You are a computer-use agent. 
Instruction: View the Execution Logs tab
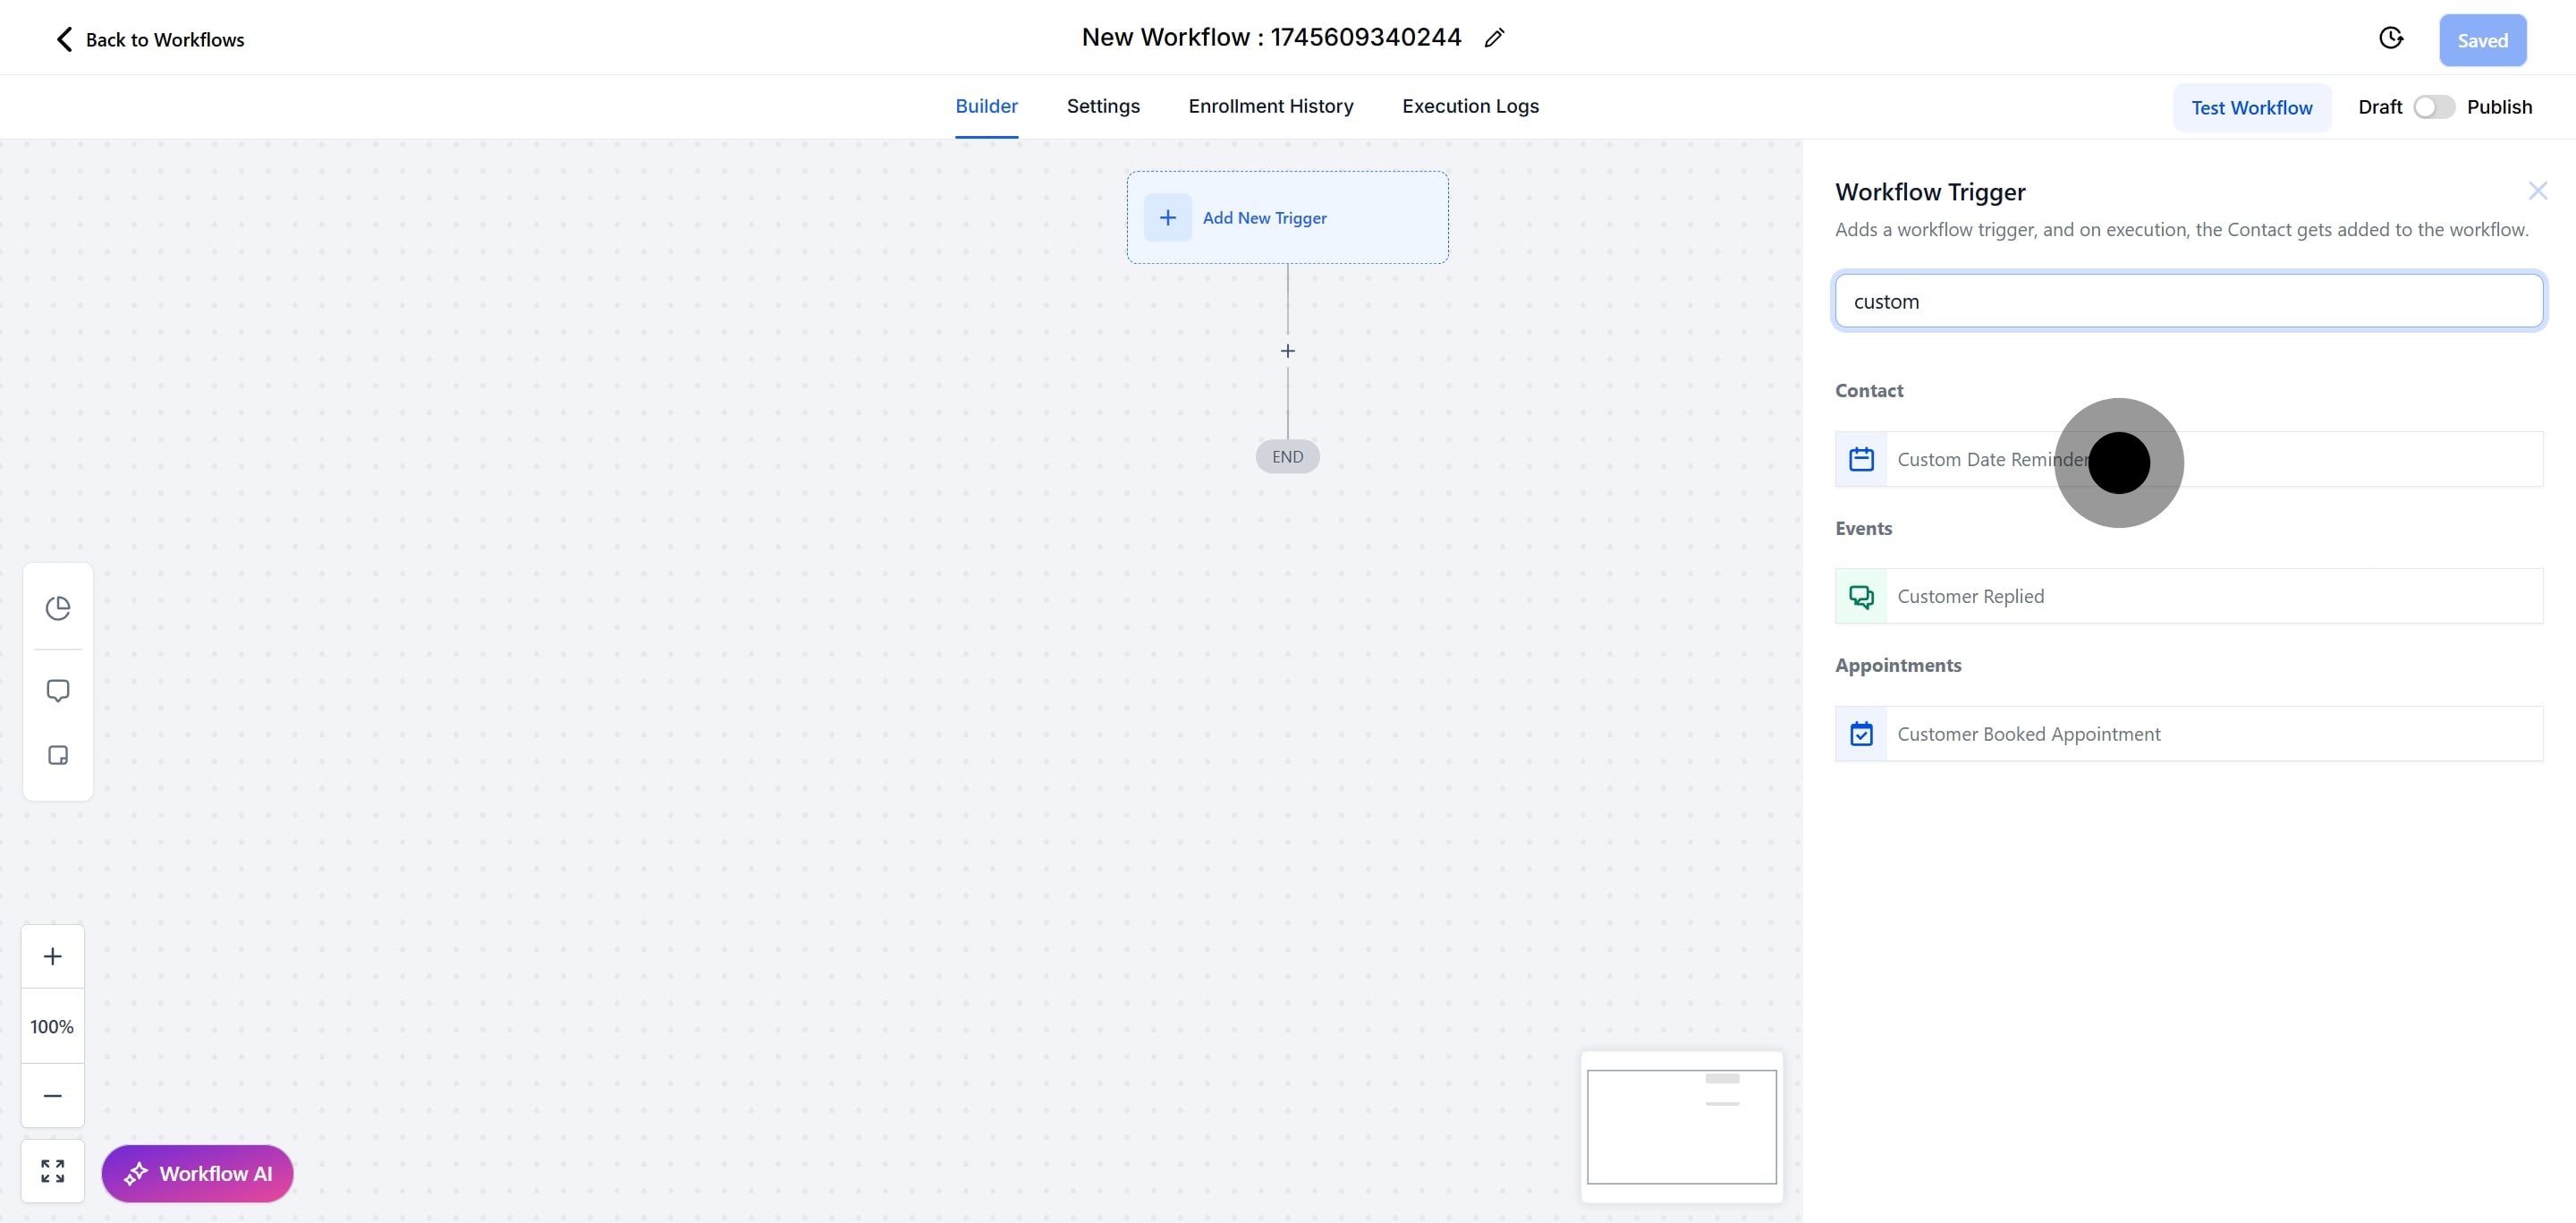tap(1469, 106)
